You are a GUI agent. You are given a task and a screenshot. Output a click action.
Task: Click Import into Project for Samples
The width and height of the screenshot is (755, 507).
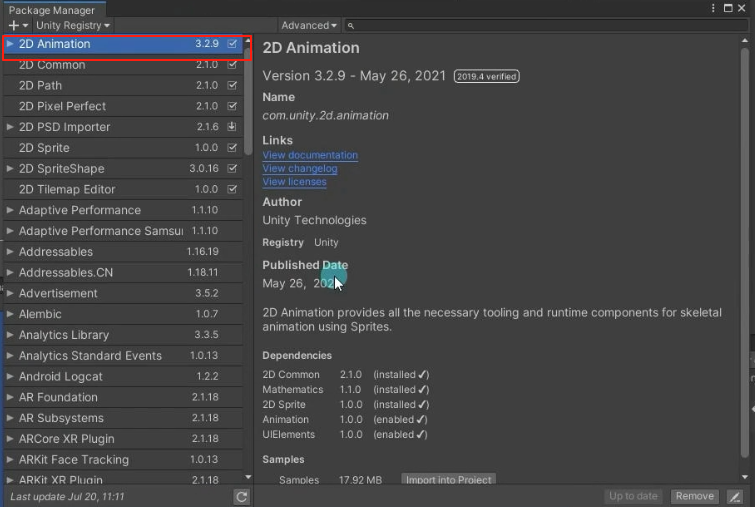point(448,479)
